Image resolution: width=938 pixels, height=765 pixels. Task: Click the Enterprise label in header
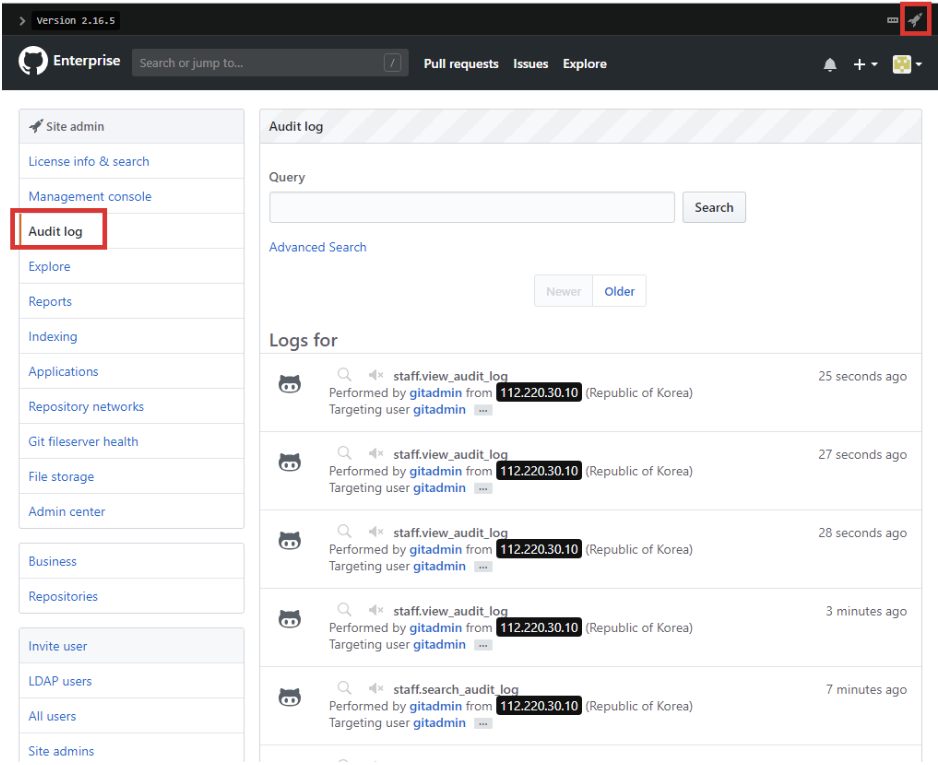point(87,60)
